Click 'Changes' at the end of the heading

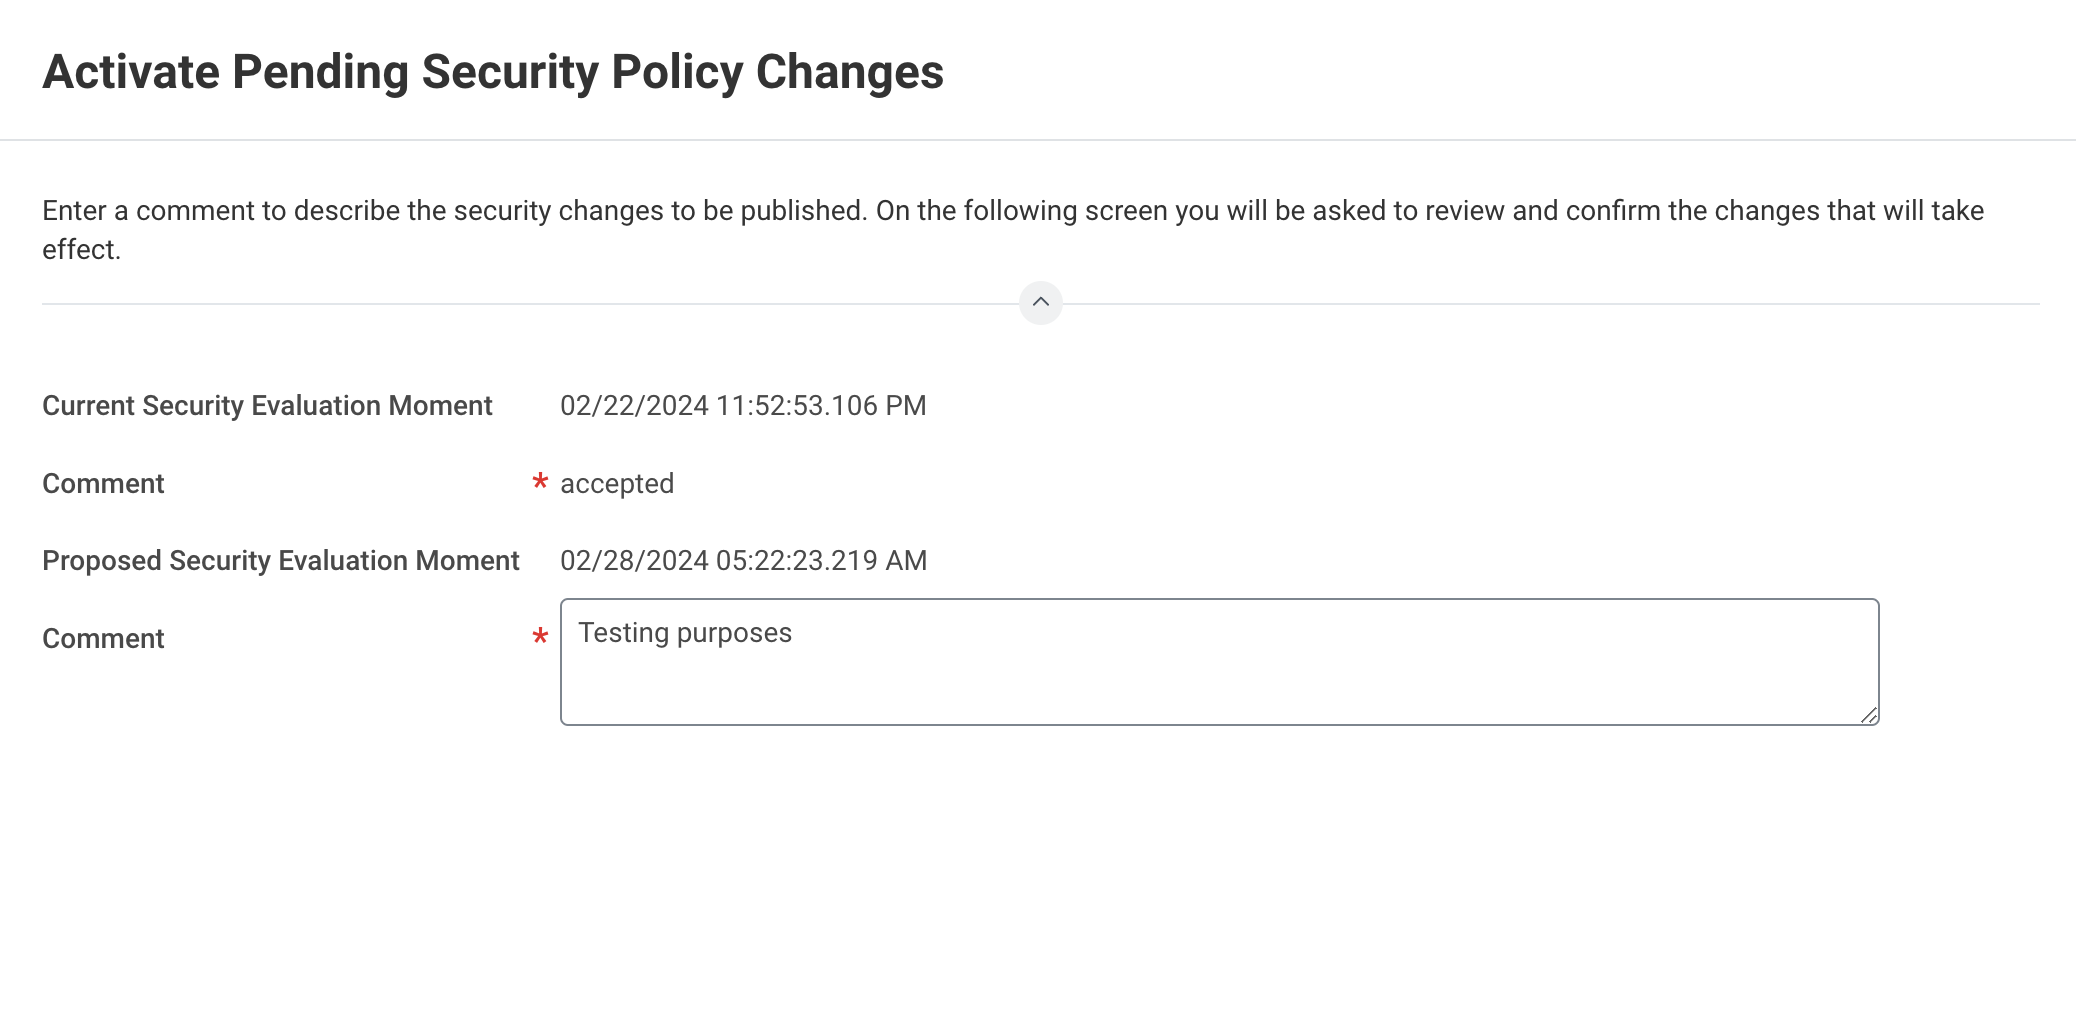[x=849, y=72]
